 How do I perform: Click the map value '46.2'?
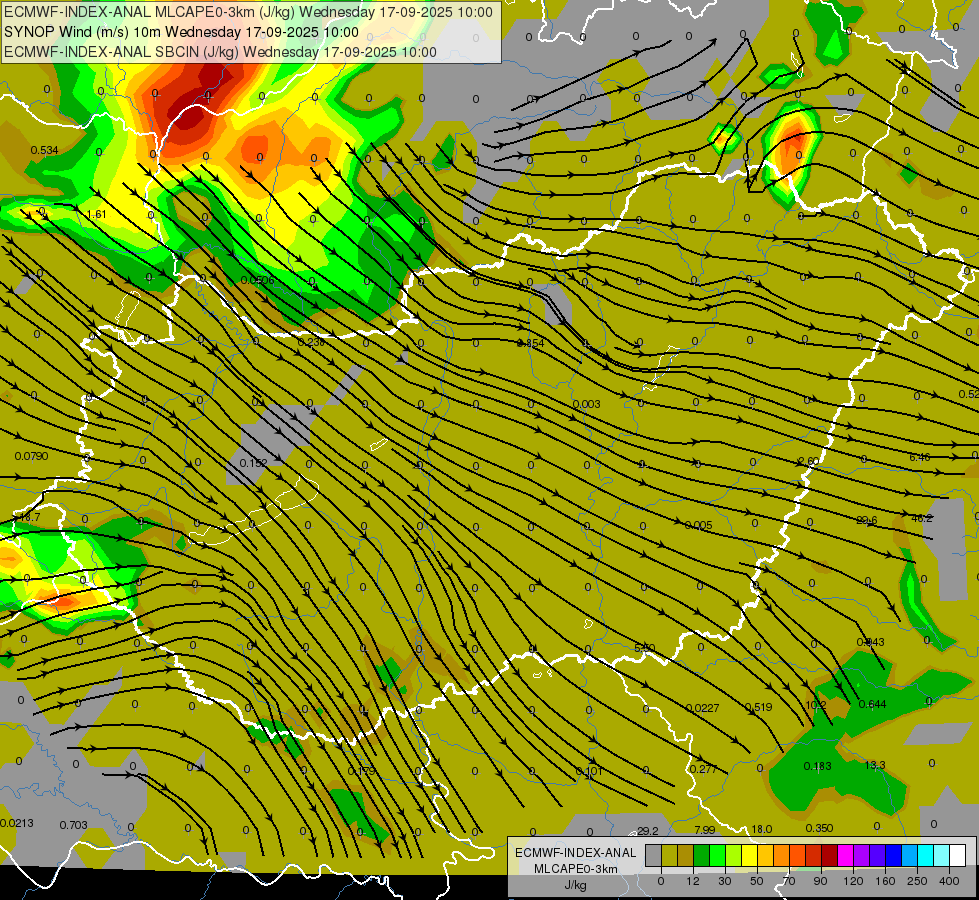pyautogui.click(x=922, y=518)
